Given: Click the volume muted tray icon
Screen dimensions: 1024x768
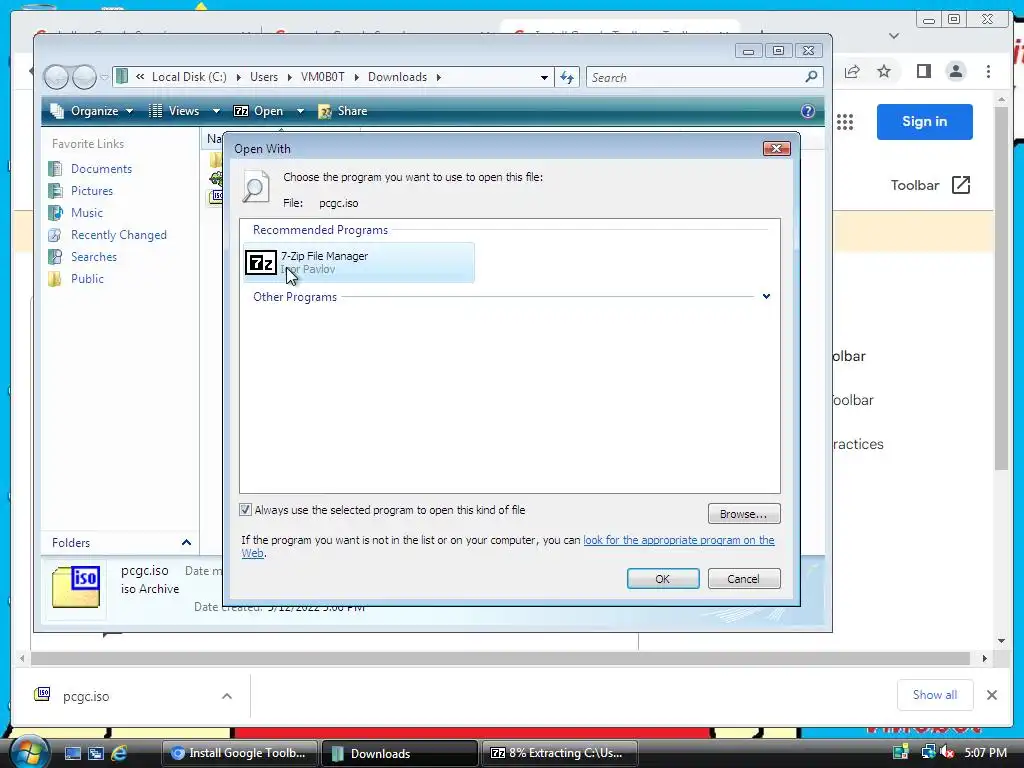Looking at the screenshot, I should (x=947, y=753).
